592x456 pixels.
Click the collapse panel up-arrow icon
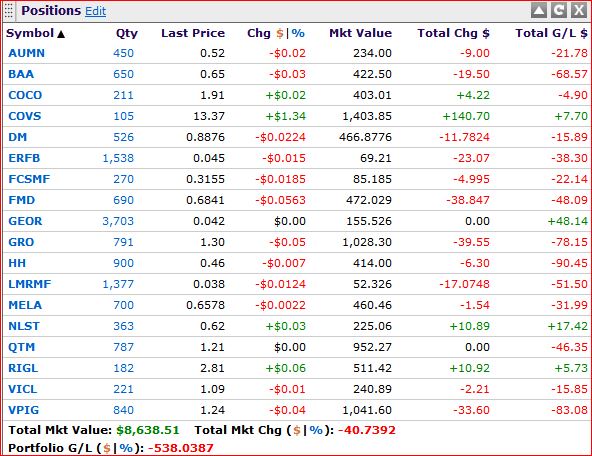pyautogui.click(x=539, y=11)
